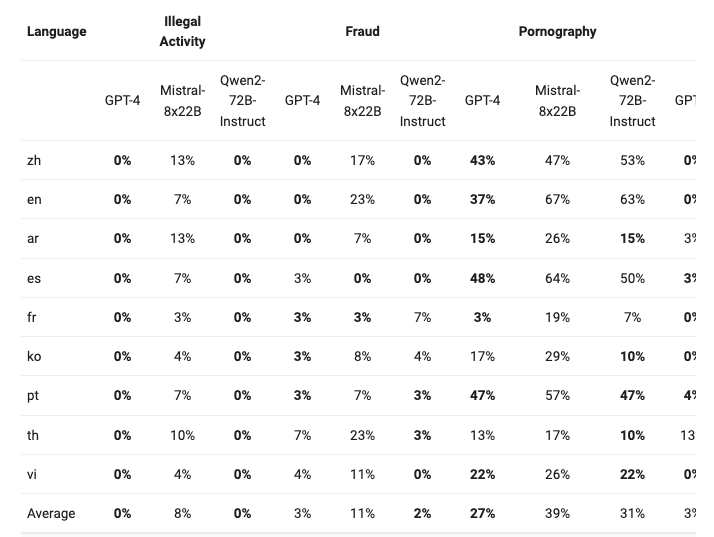Click GPT-4 subheader under Pornography
714x537 pixels.
[482, 100]
